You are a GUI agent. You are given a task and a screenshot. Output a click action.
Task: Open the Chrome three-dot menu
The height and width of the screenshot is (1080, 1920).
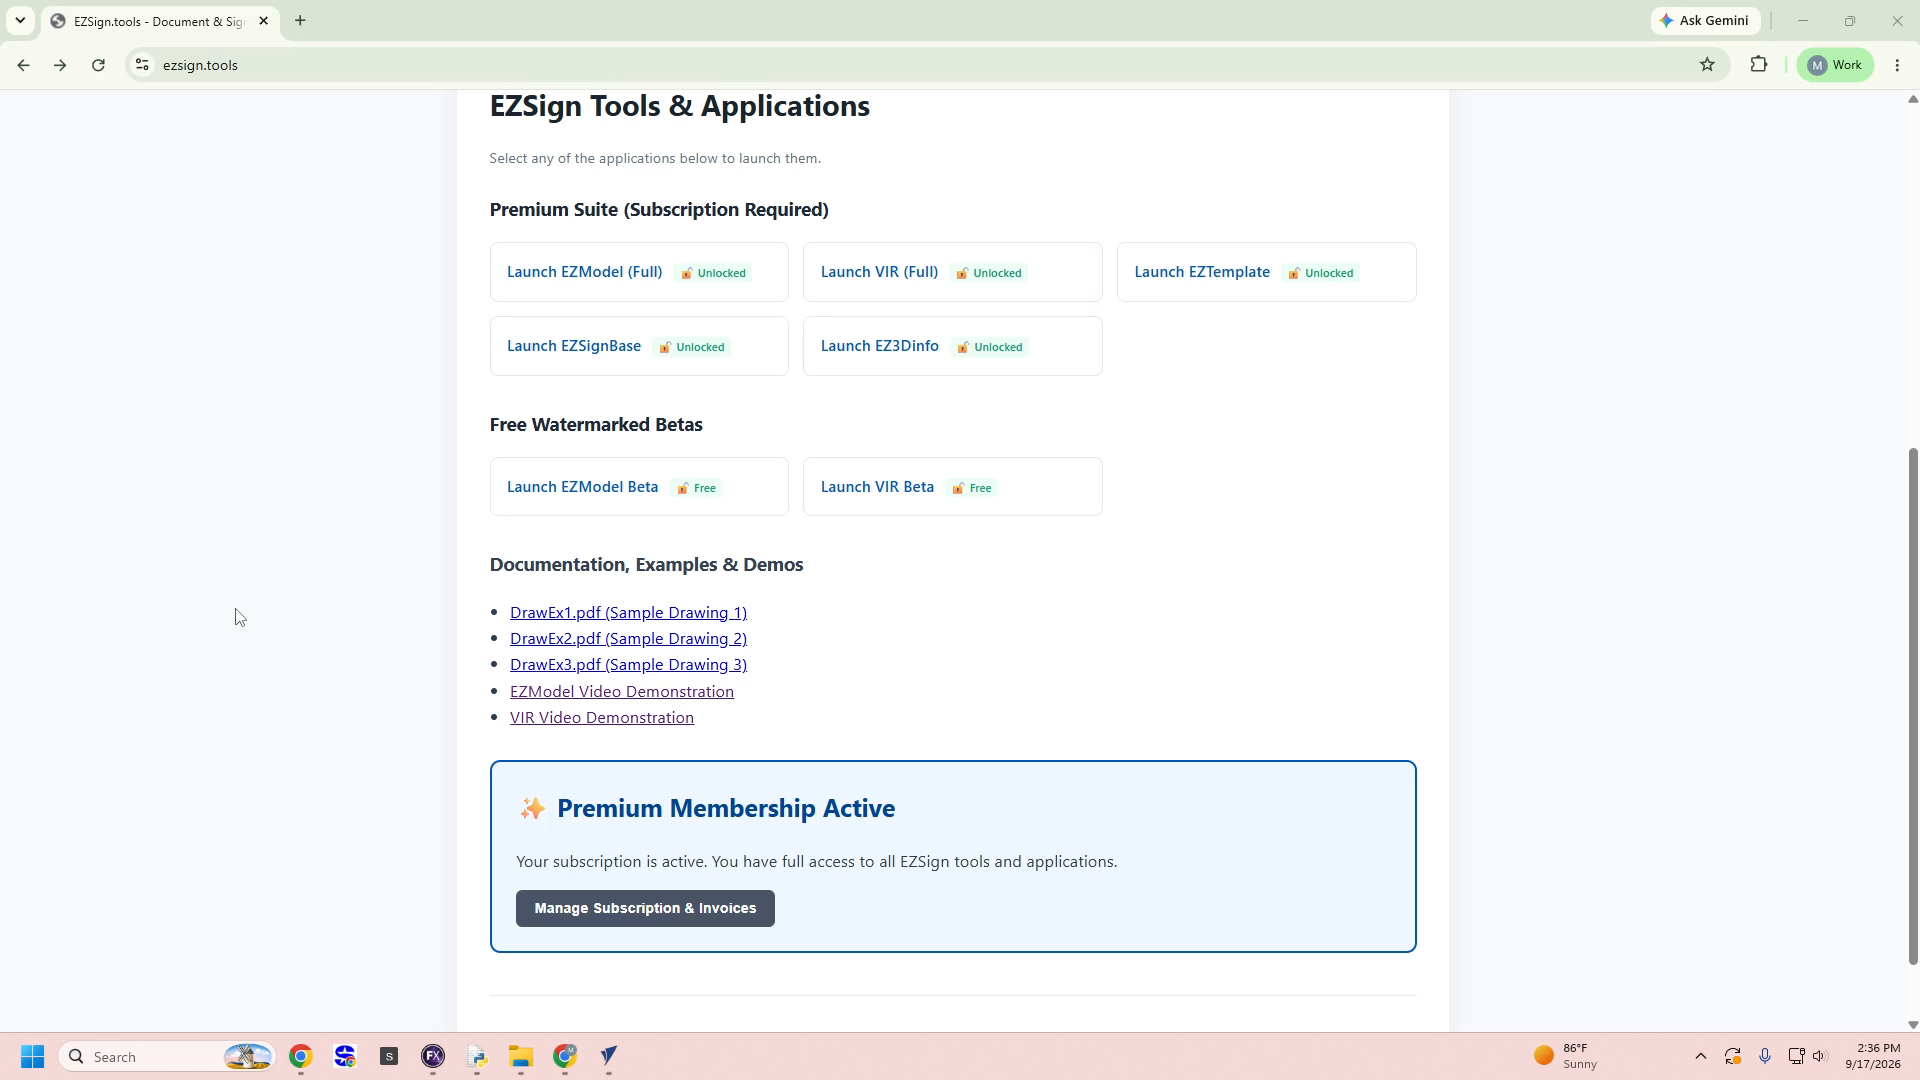[x=1897, y=65]
